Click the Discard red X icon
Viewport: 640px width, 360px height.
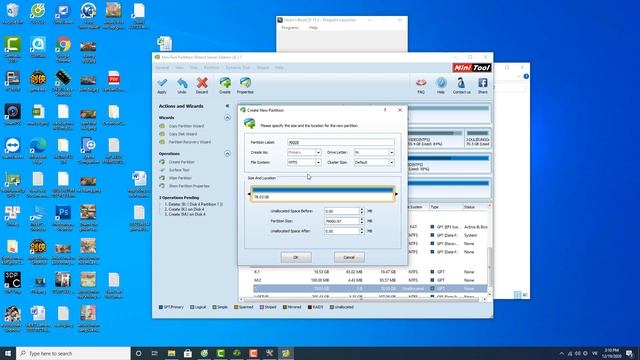(x=202, y=86)
